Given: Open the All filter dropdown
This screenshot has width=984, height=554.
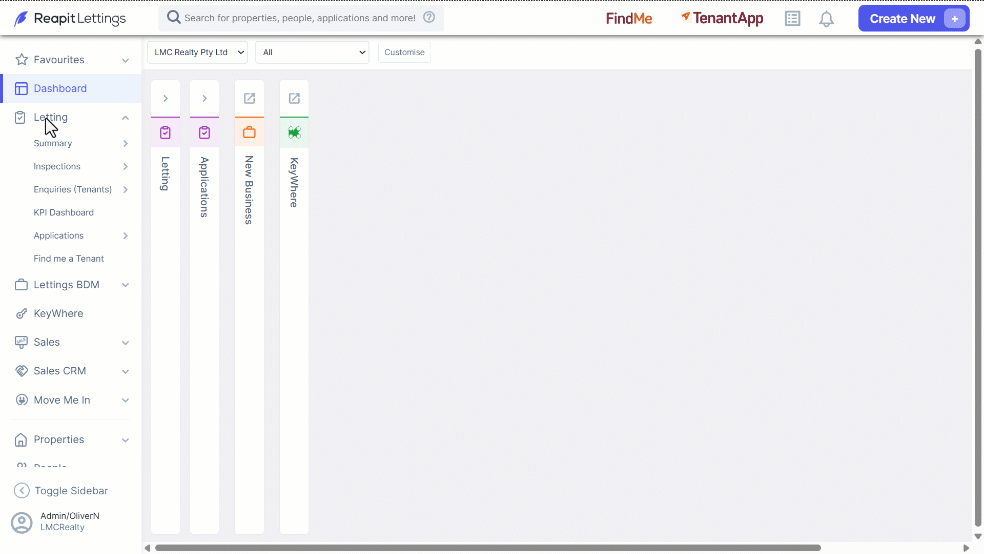Looking at the screenshot, I should coord(312,52).
